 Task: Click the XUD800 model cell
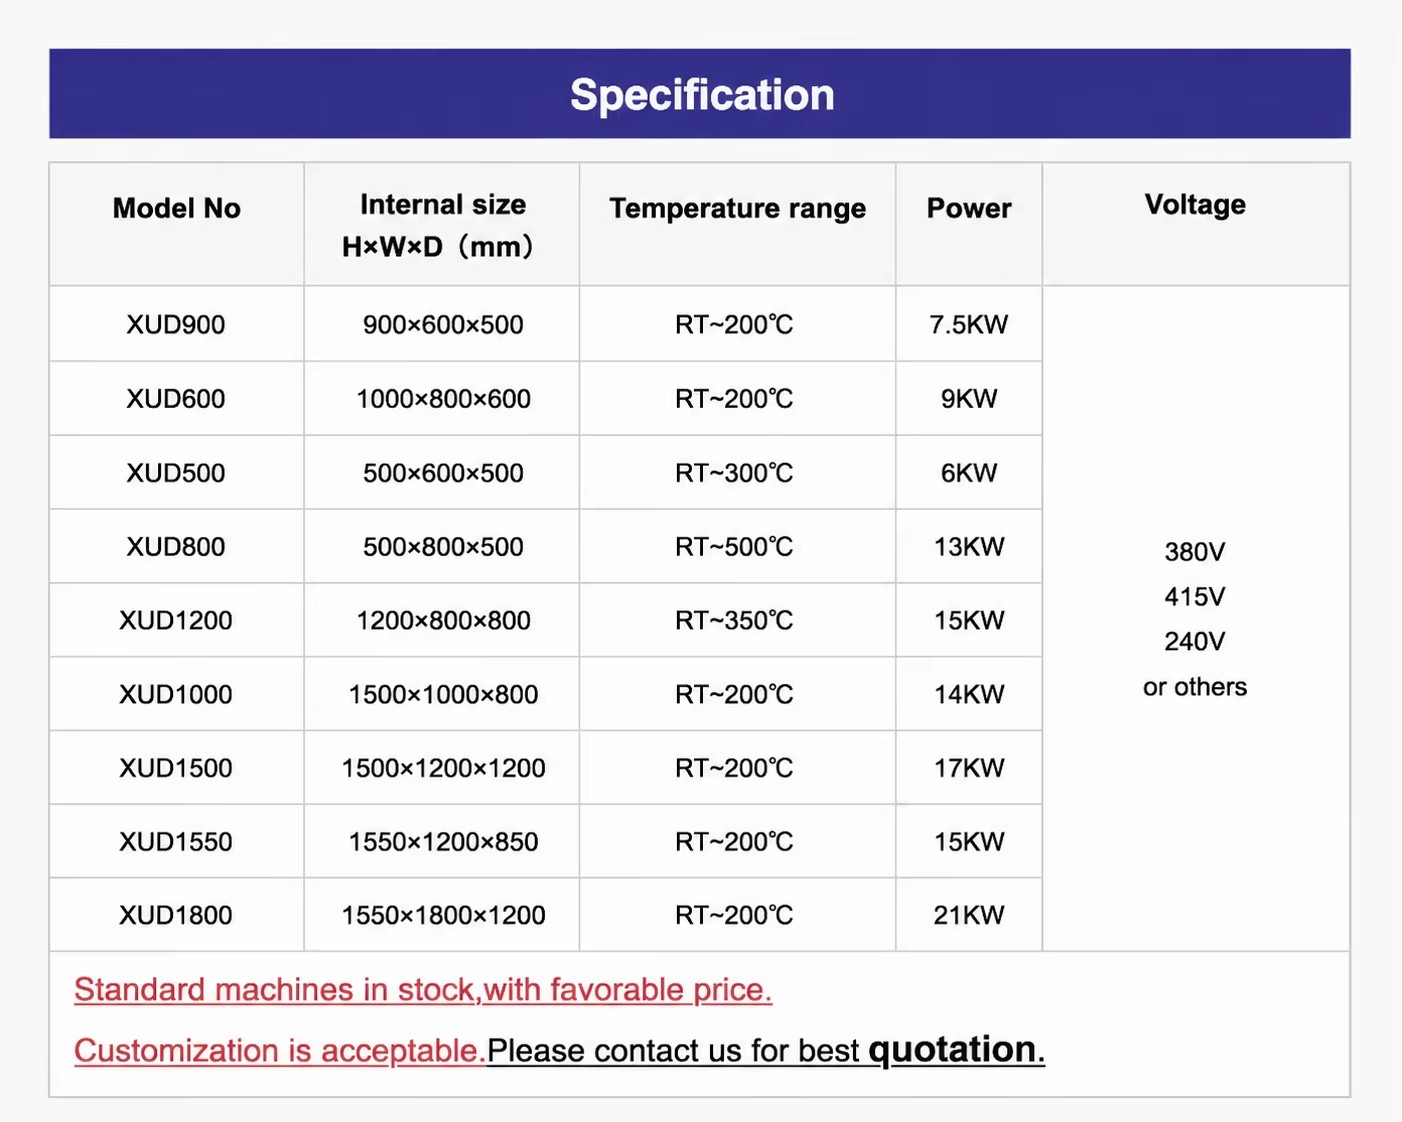coord(176,546)
